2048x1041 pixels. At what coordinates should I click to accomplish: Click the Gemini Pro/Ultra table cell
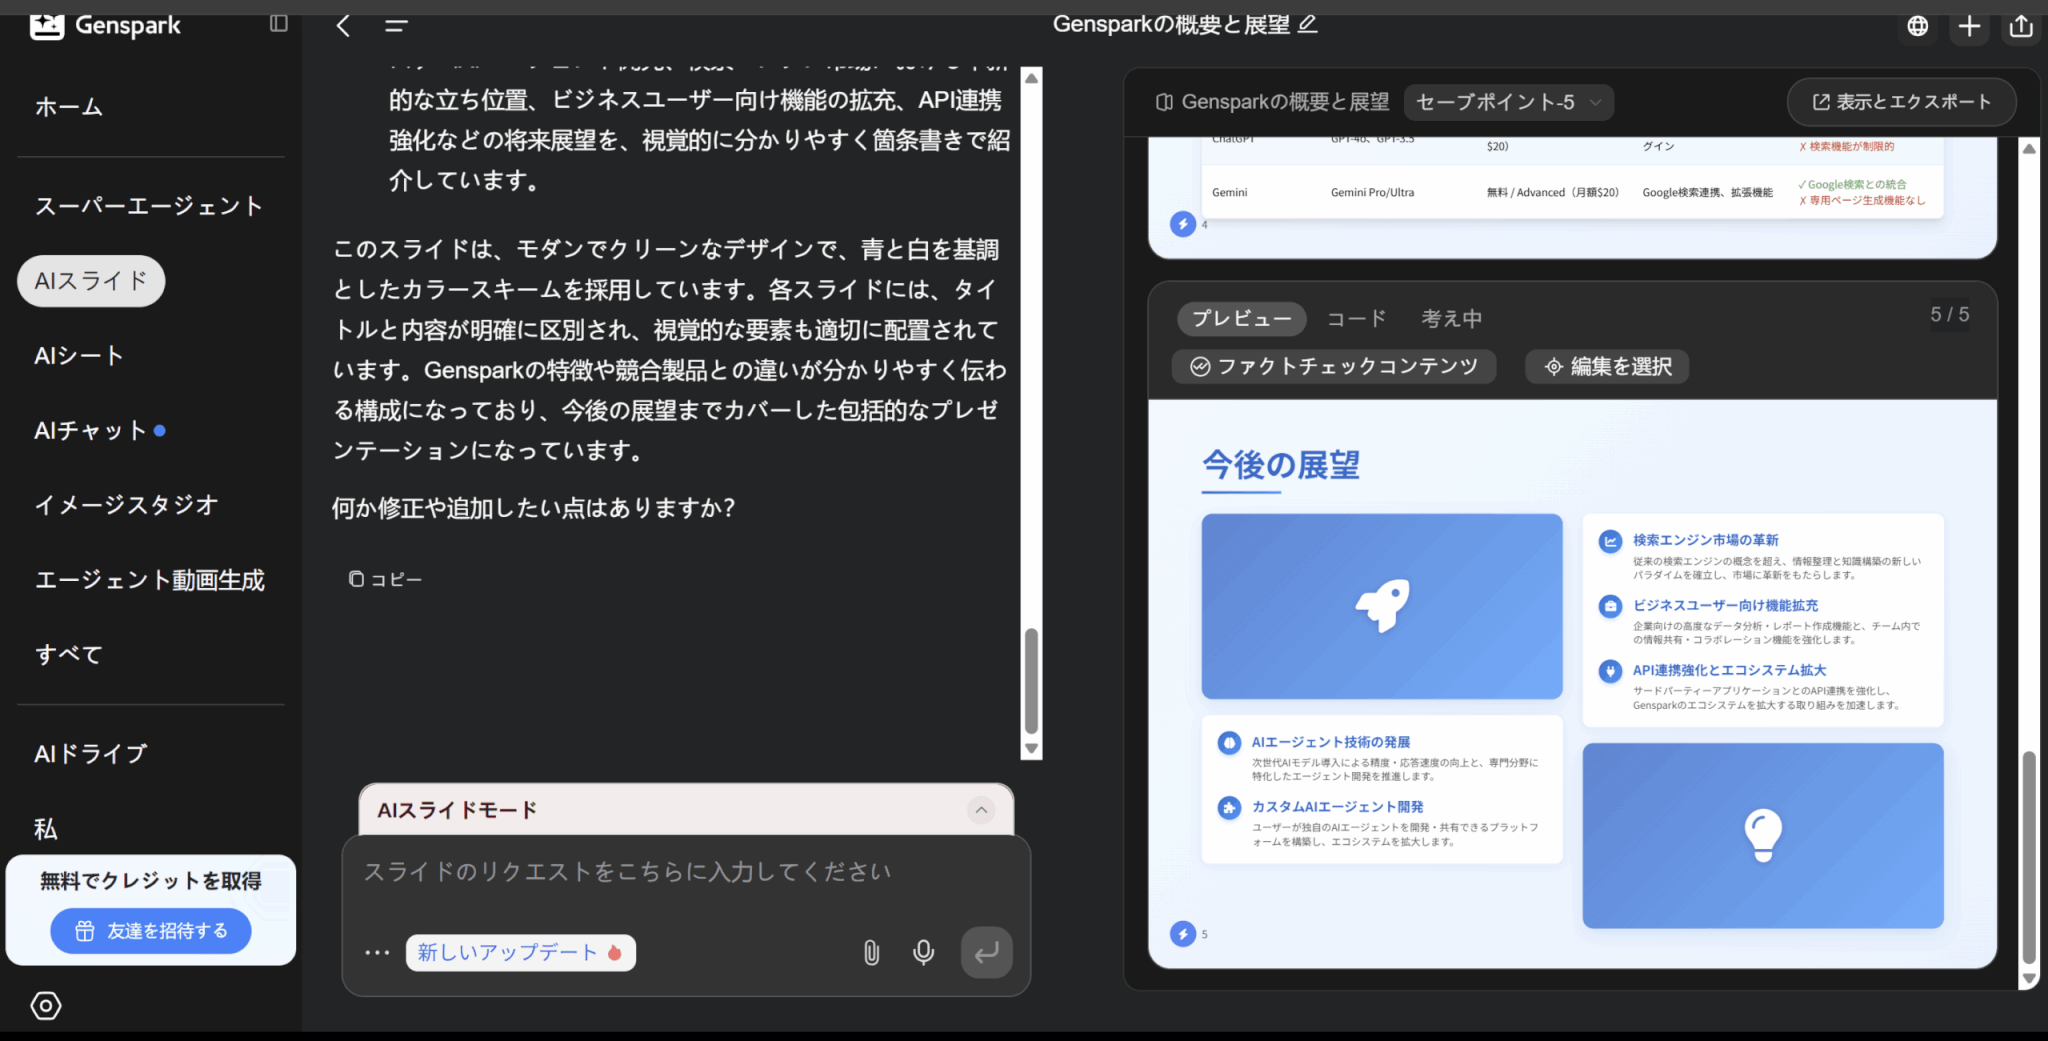coord(1372,193)
